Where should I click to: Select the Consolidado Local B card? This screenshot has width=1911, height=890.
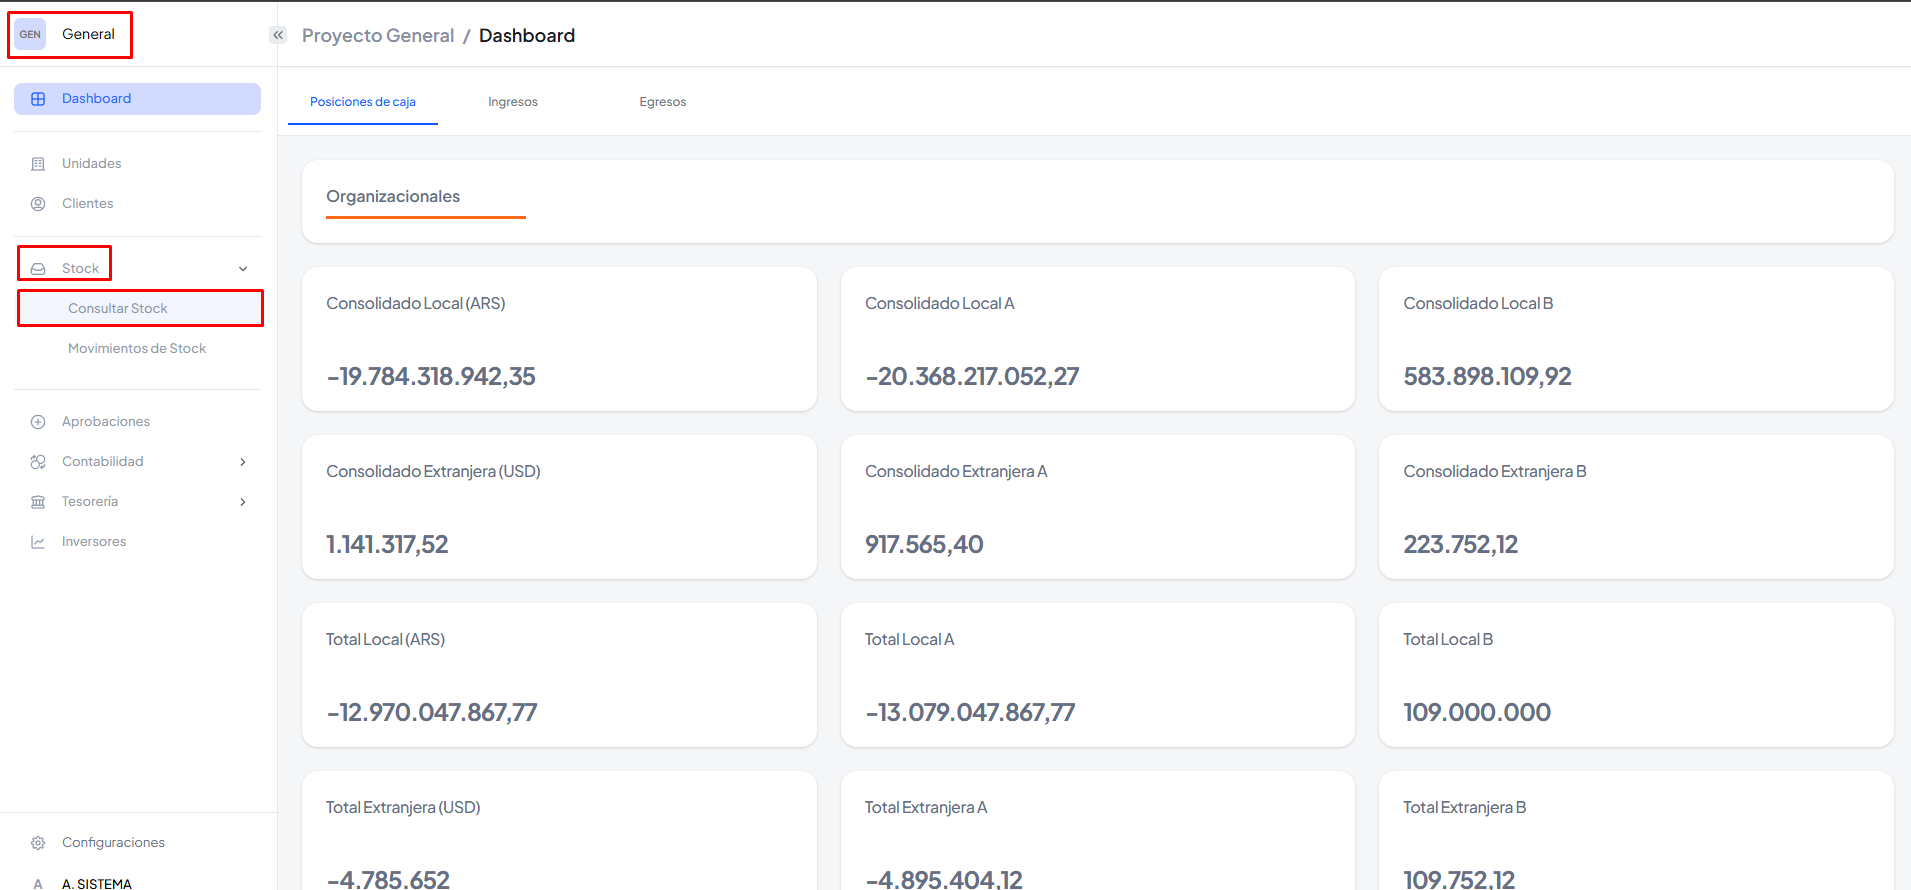coord(1636,339)
